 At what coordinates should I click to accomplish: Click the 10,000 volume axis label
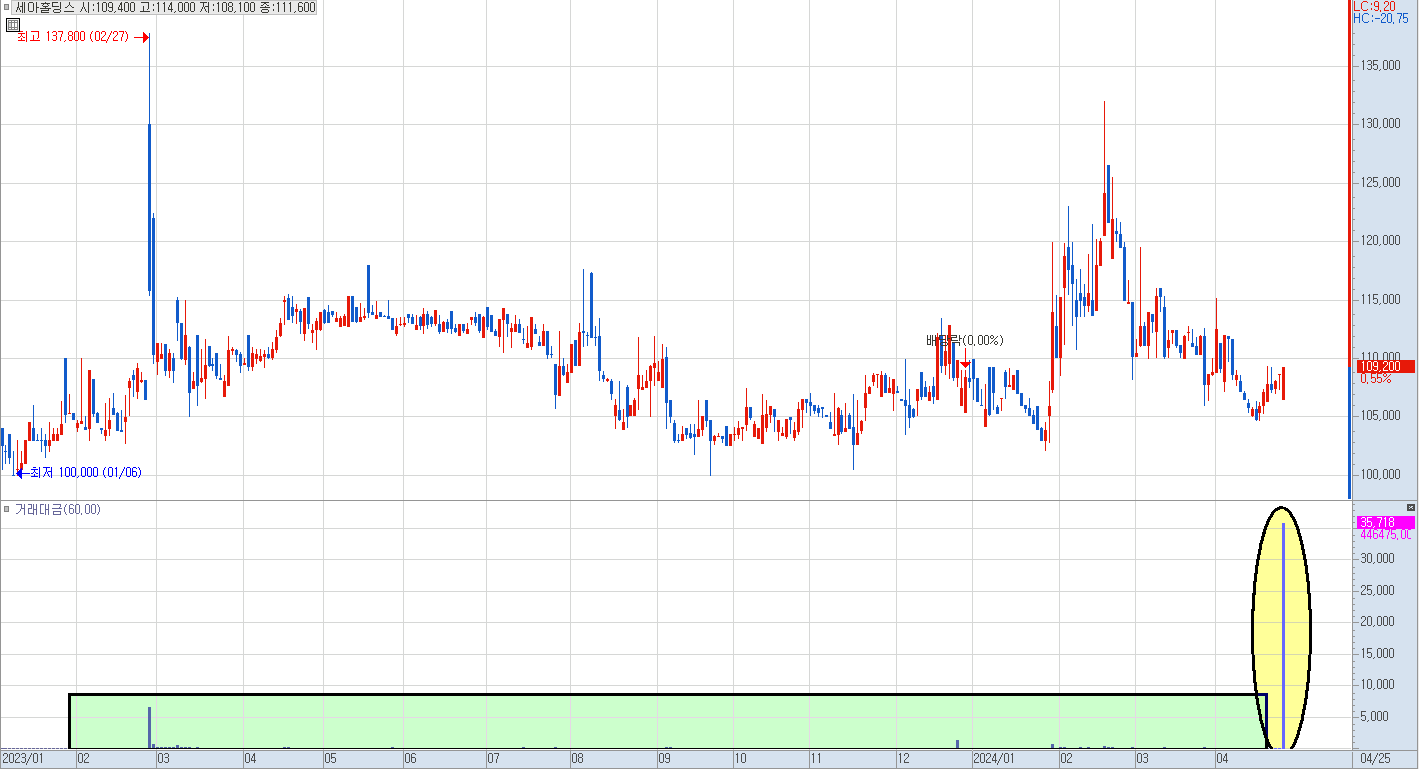click(1379, 684)
